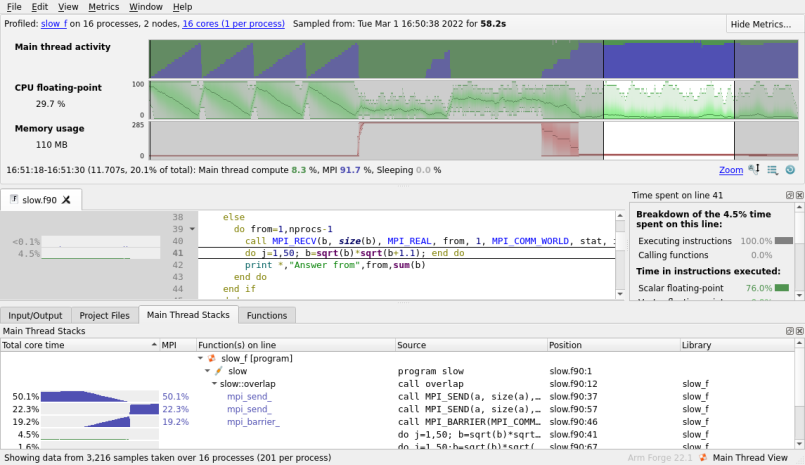The width and height of the screenshot is (805, 465).
Task: Click position slow.f90:57 cell
Action: 573,409
